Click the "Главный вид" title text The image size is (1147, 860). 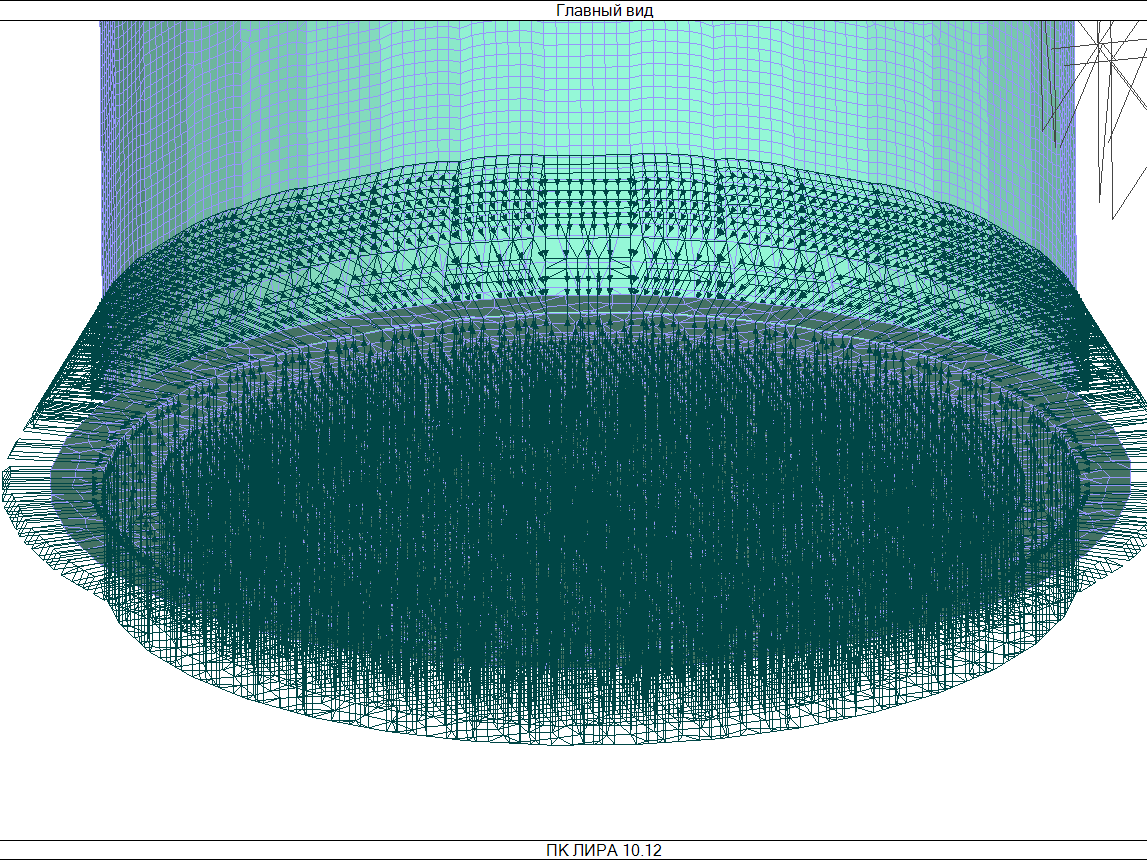[604, 10]
